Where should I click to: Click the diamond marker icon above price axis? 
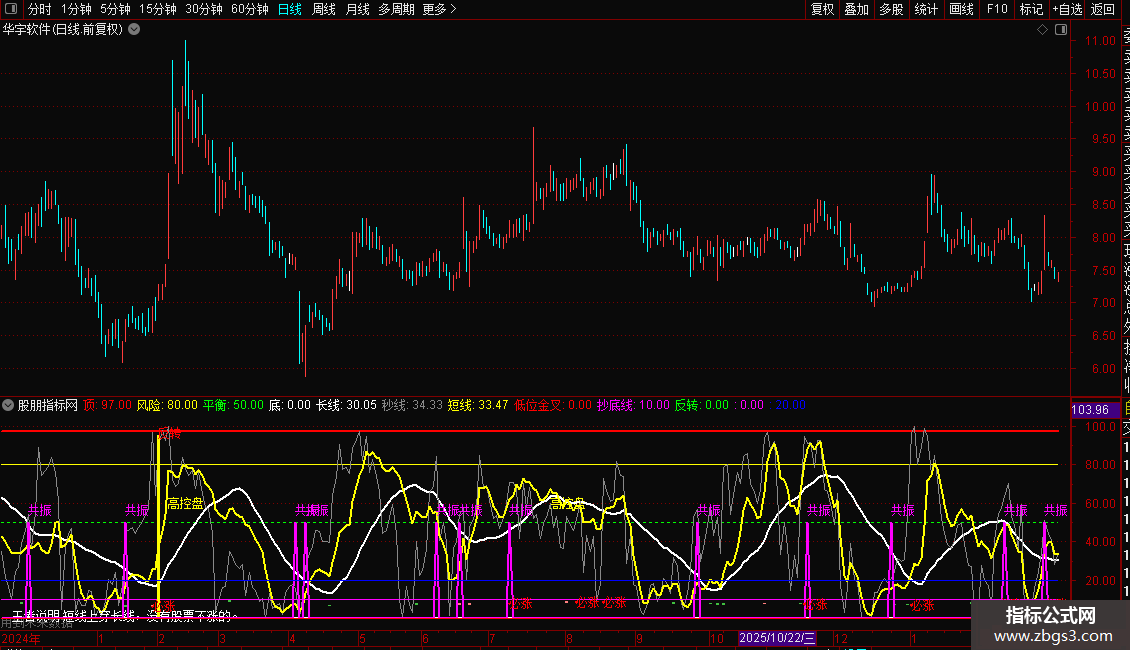pyautogui.click(x=1043, y=30)
